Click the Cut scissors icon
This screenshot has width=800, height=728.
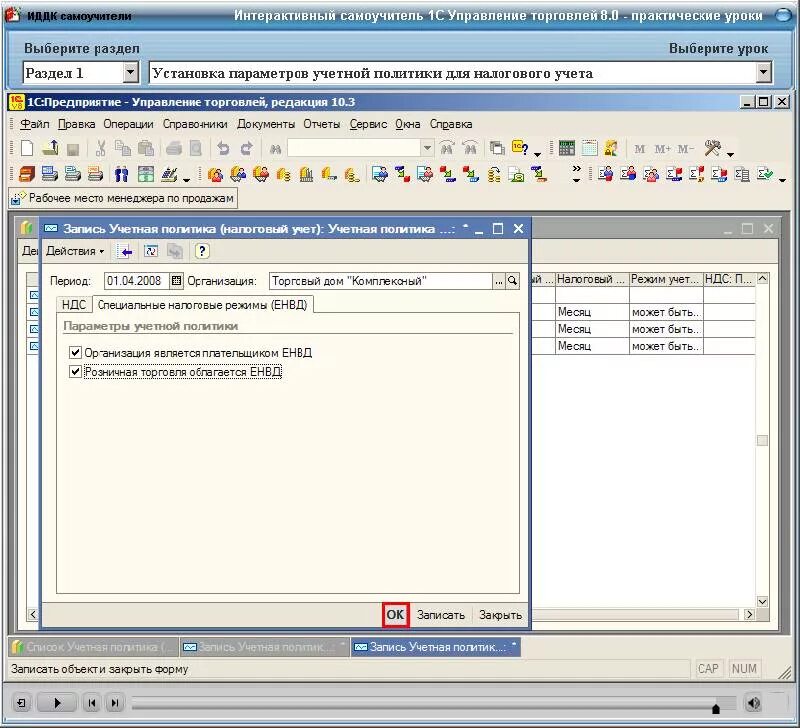[101, 148]
